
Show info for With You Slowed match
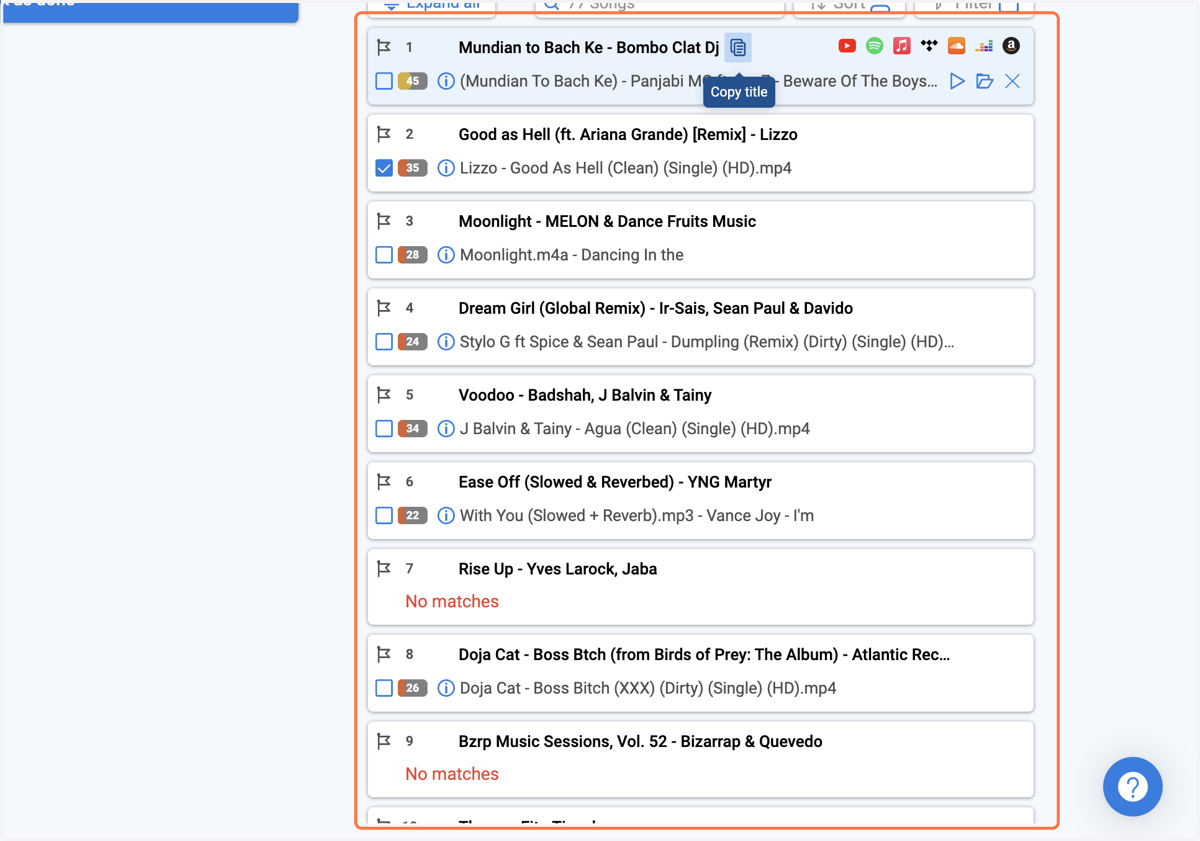point(446,516)
